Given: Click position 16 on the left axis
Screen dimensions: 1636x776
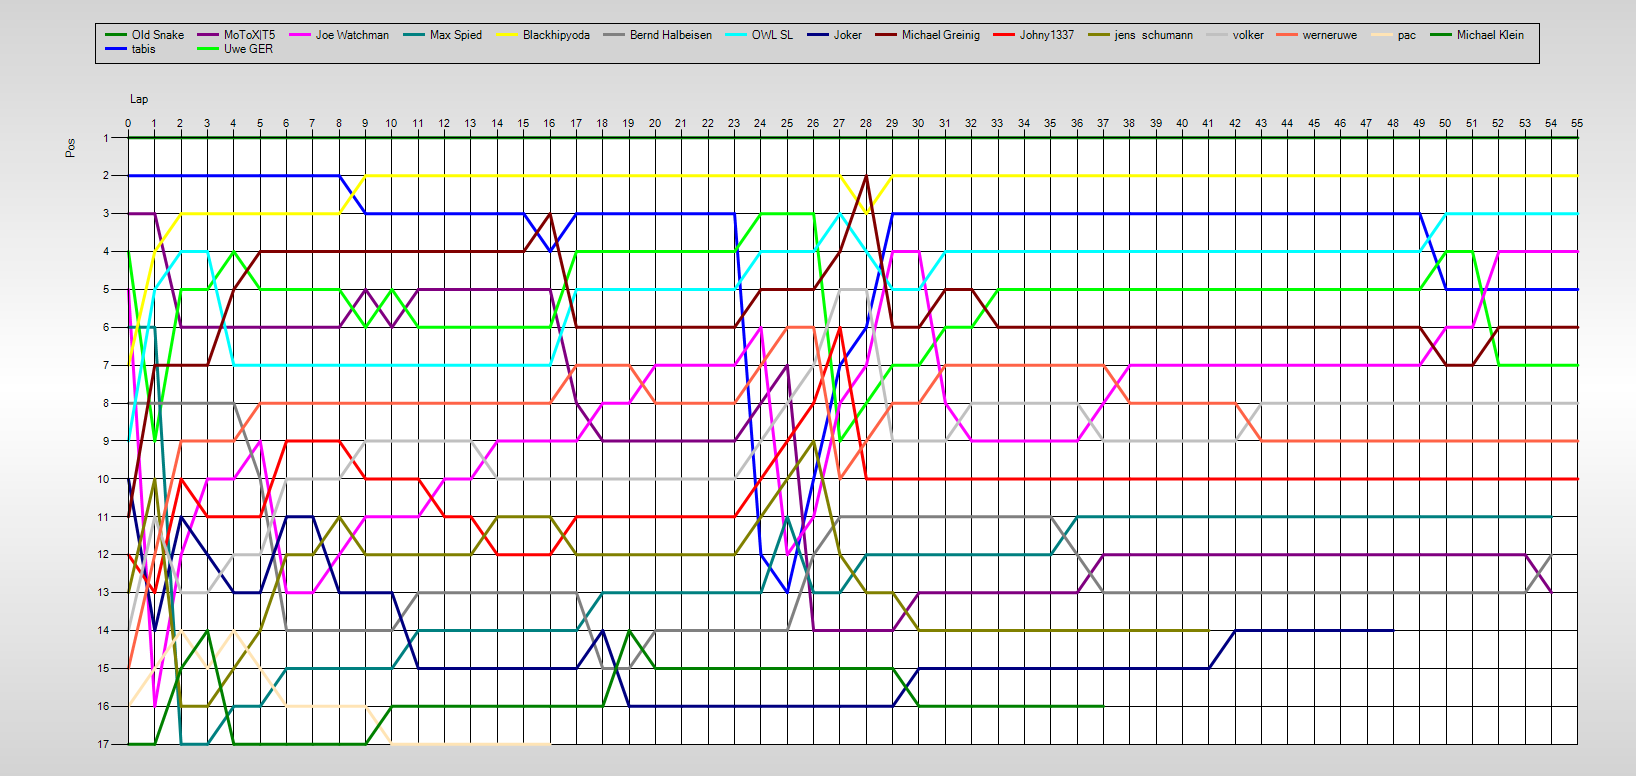Looking at the screenshot, I should click(103, 706).
